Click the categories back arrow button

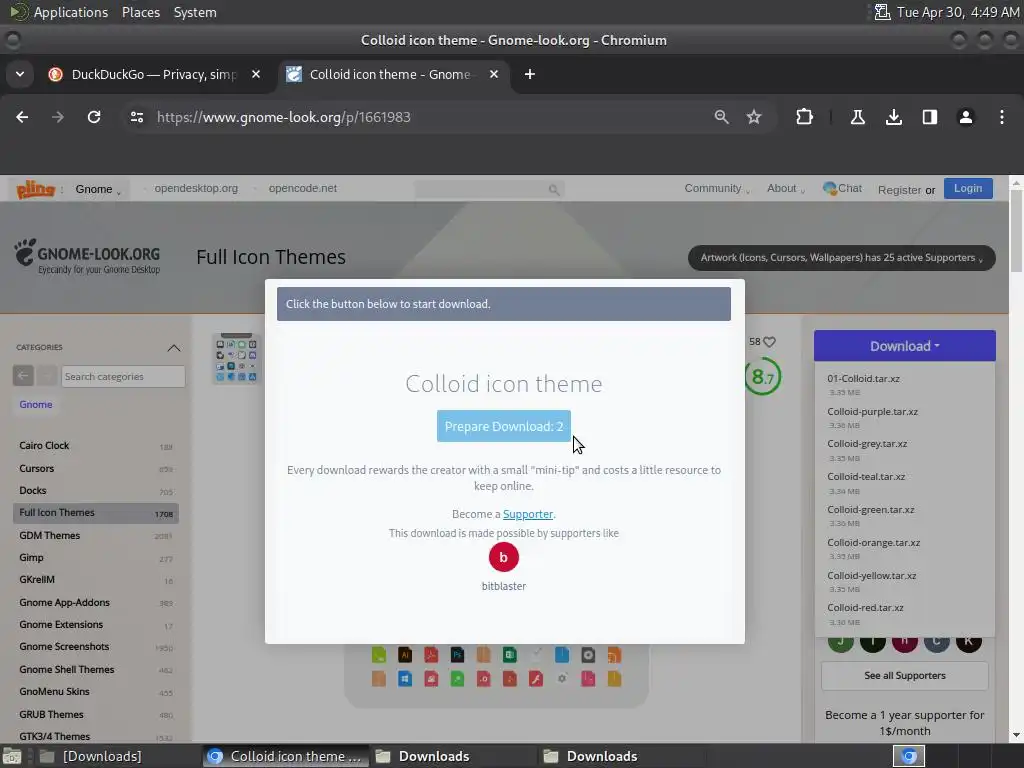click(23, 376)
